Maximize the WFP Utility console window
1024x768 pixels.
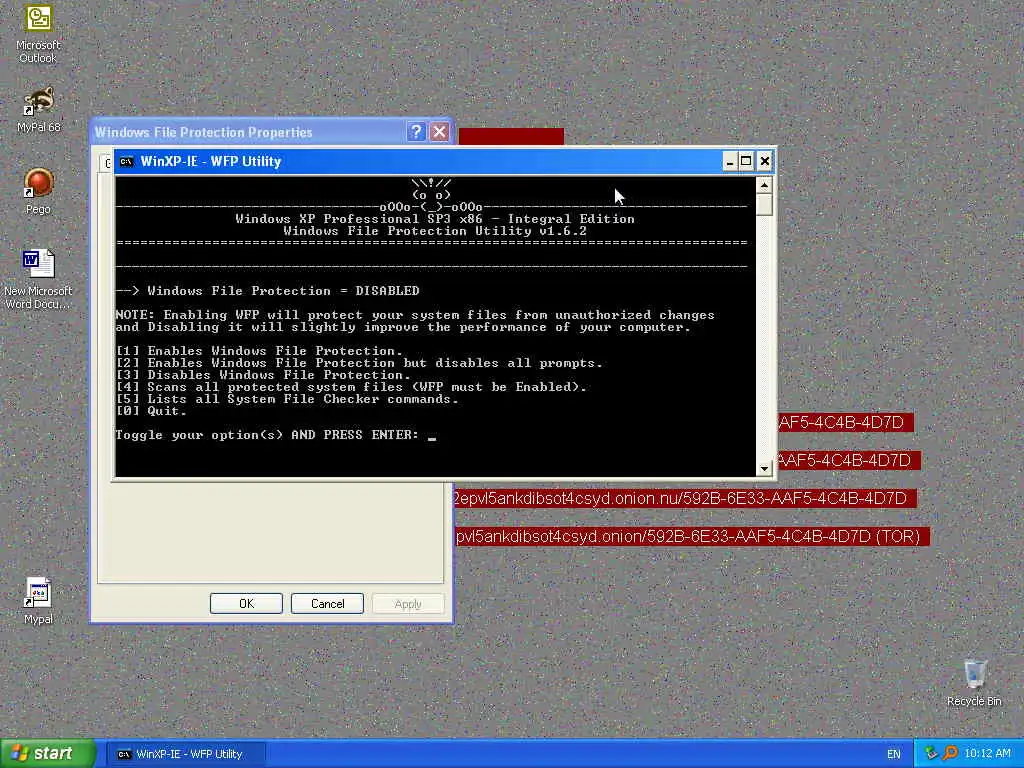coord(746,161)
